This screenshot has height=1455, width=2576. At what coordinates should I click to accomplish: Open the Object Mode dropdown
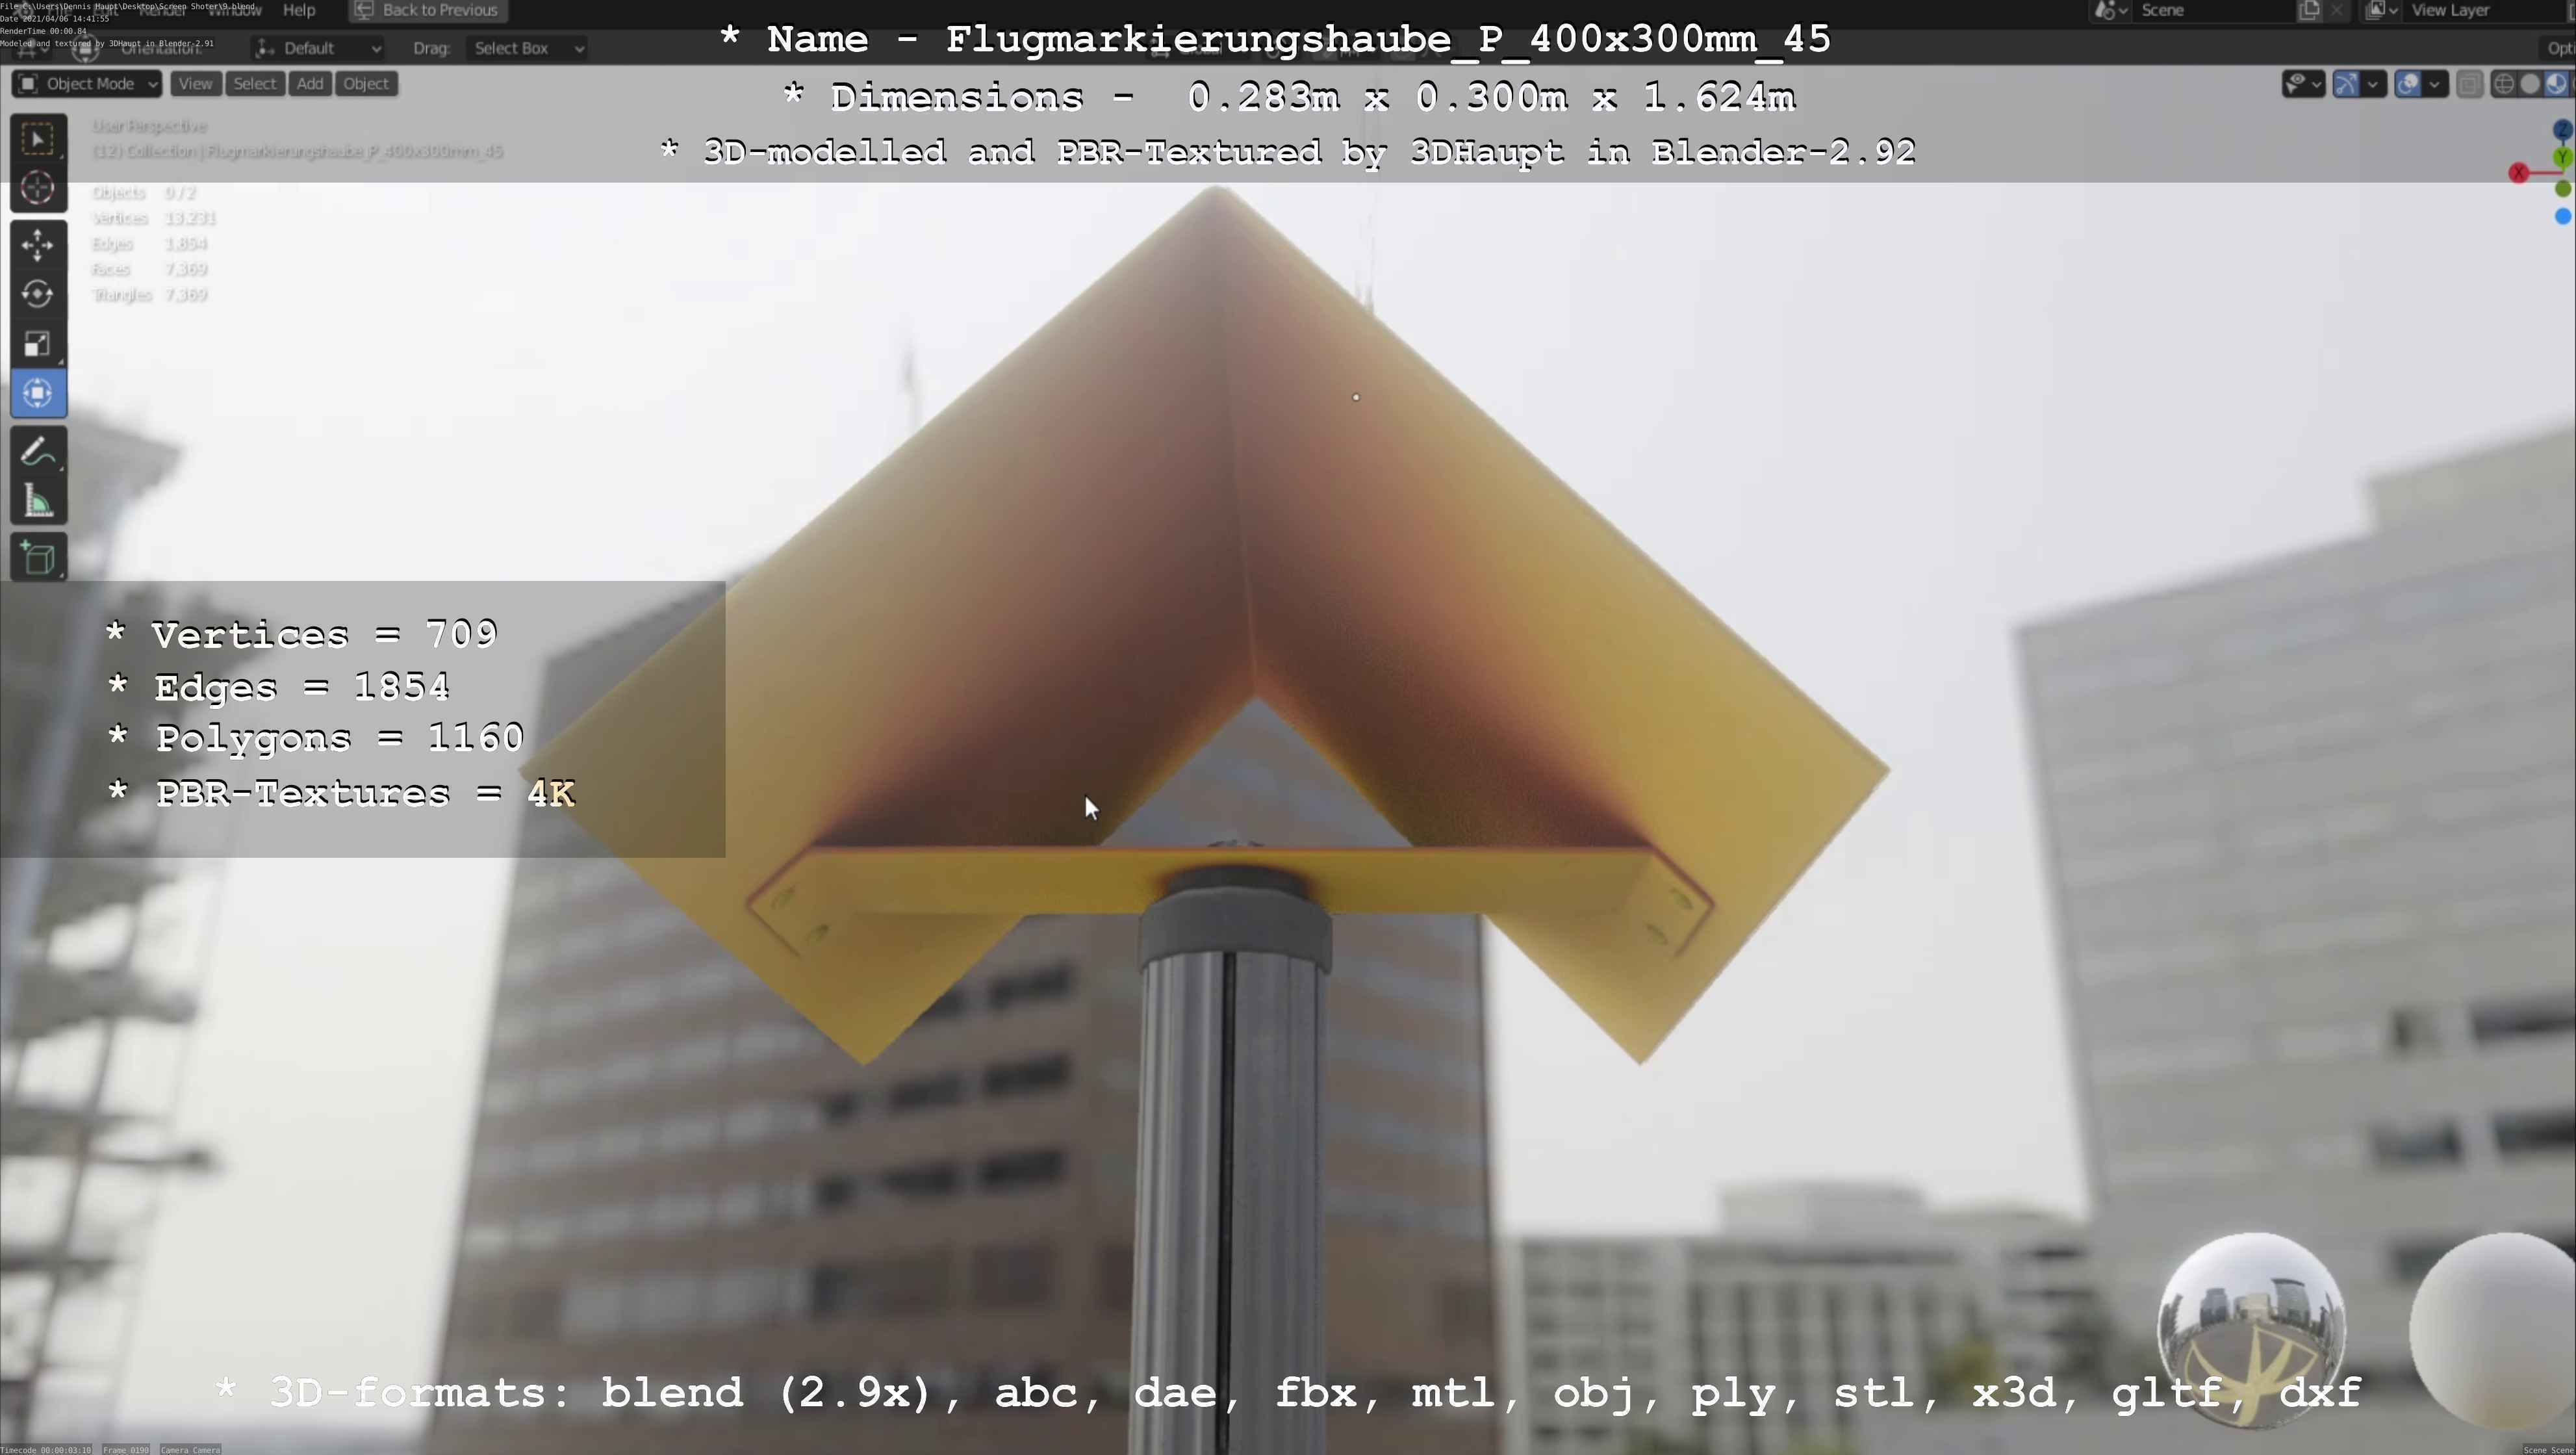pos(87,84)
